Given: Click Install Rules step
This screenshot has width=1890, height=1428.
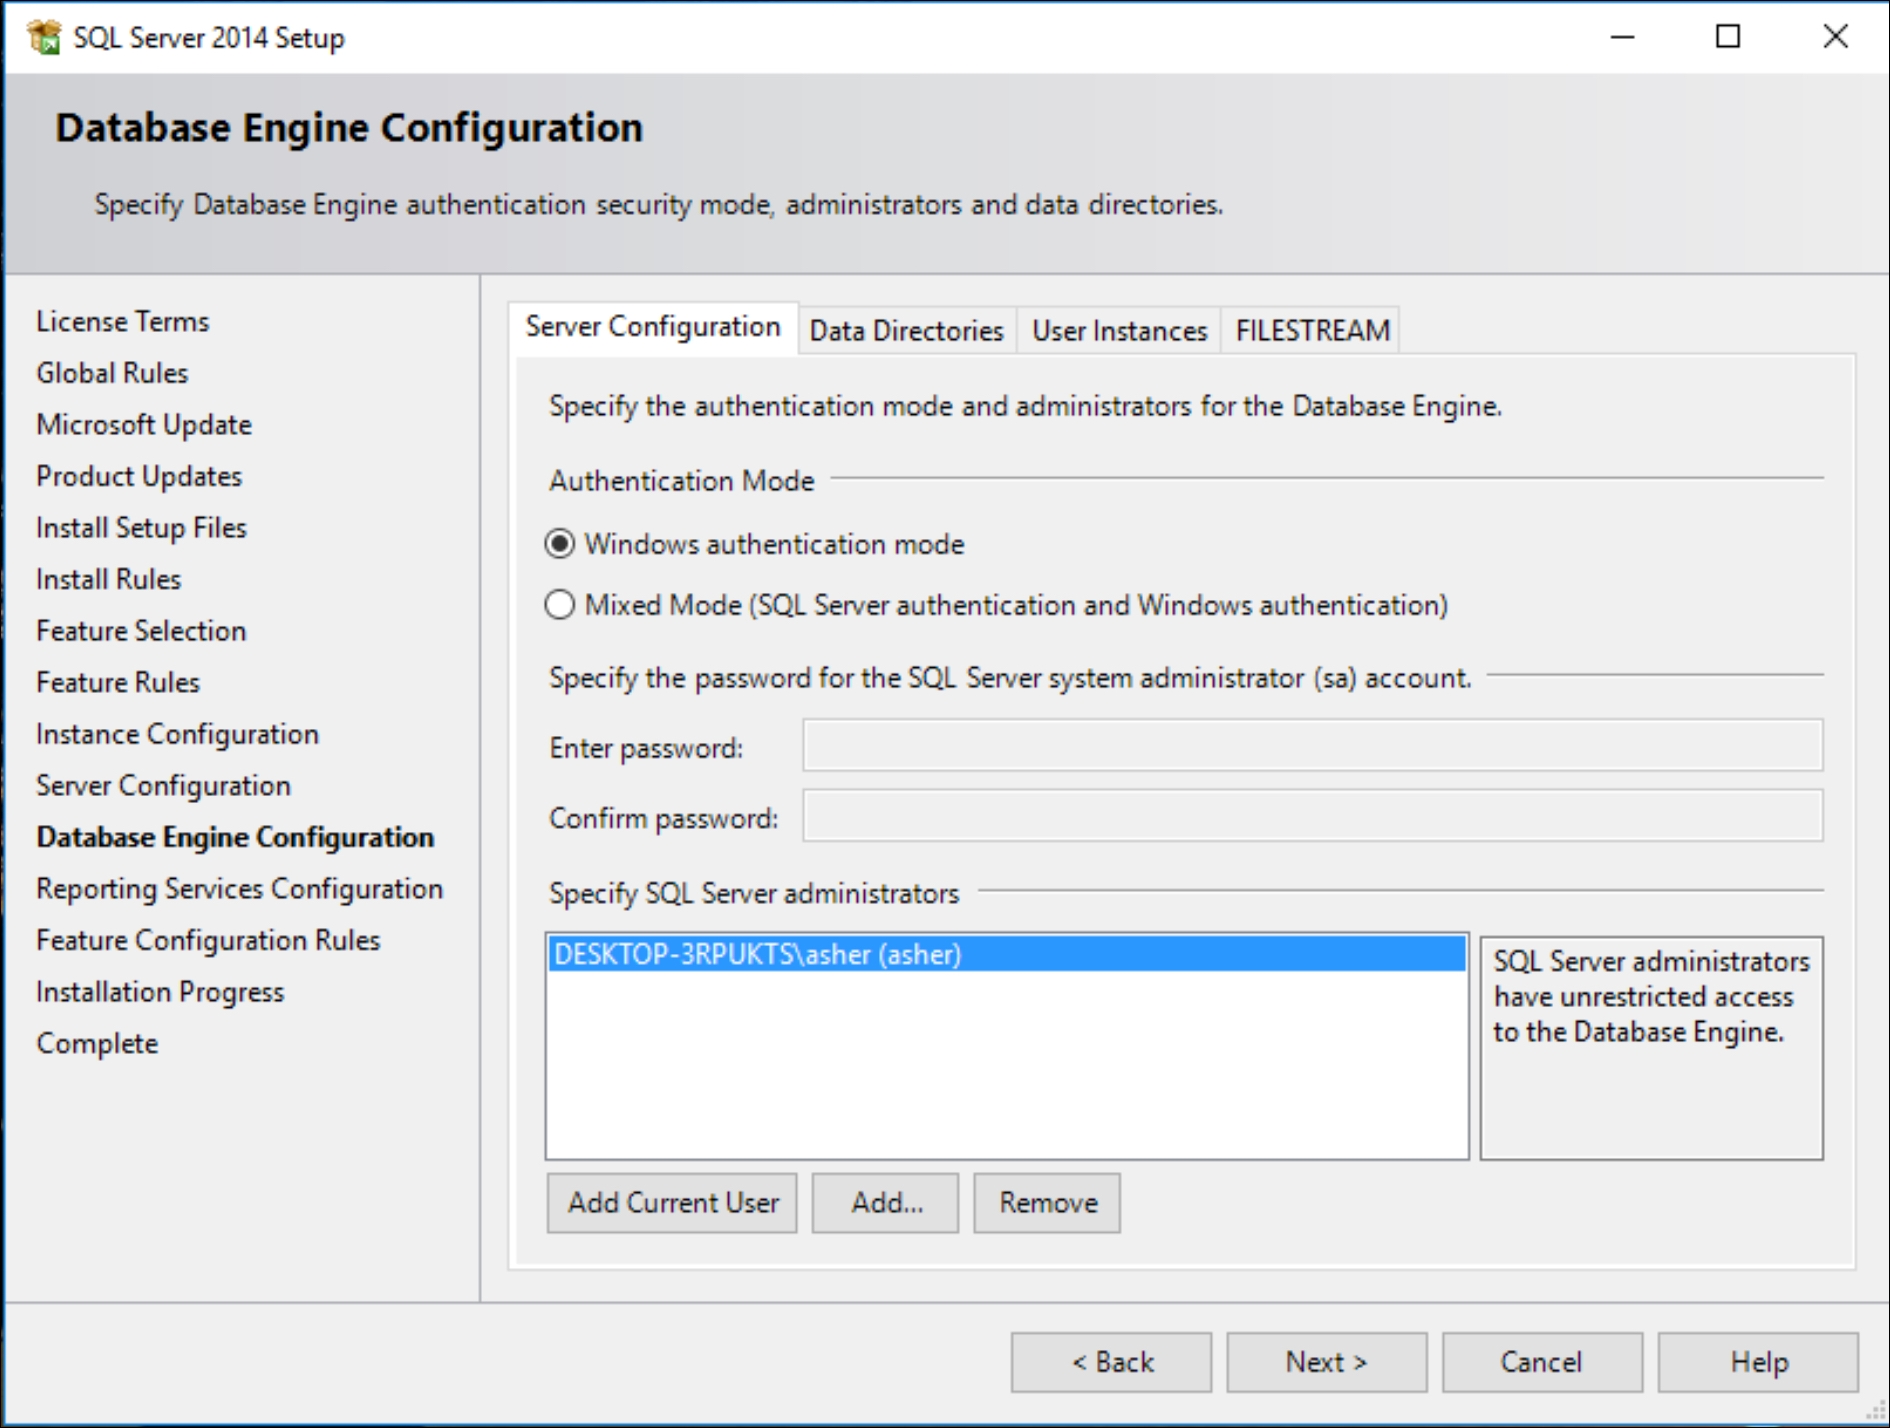Looking at the screenshot, I should [x=108, y=580].
